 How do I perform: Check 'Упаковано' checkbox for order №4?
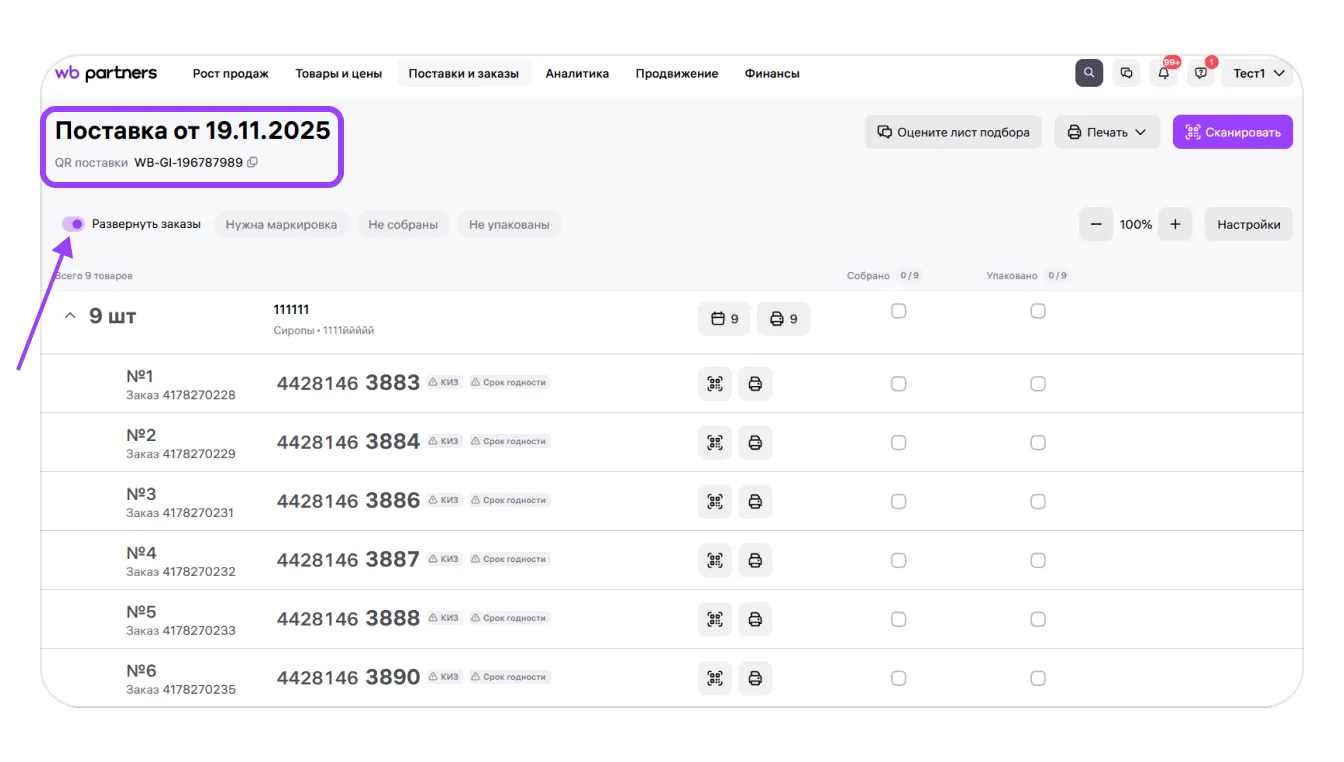[1038, 561]
